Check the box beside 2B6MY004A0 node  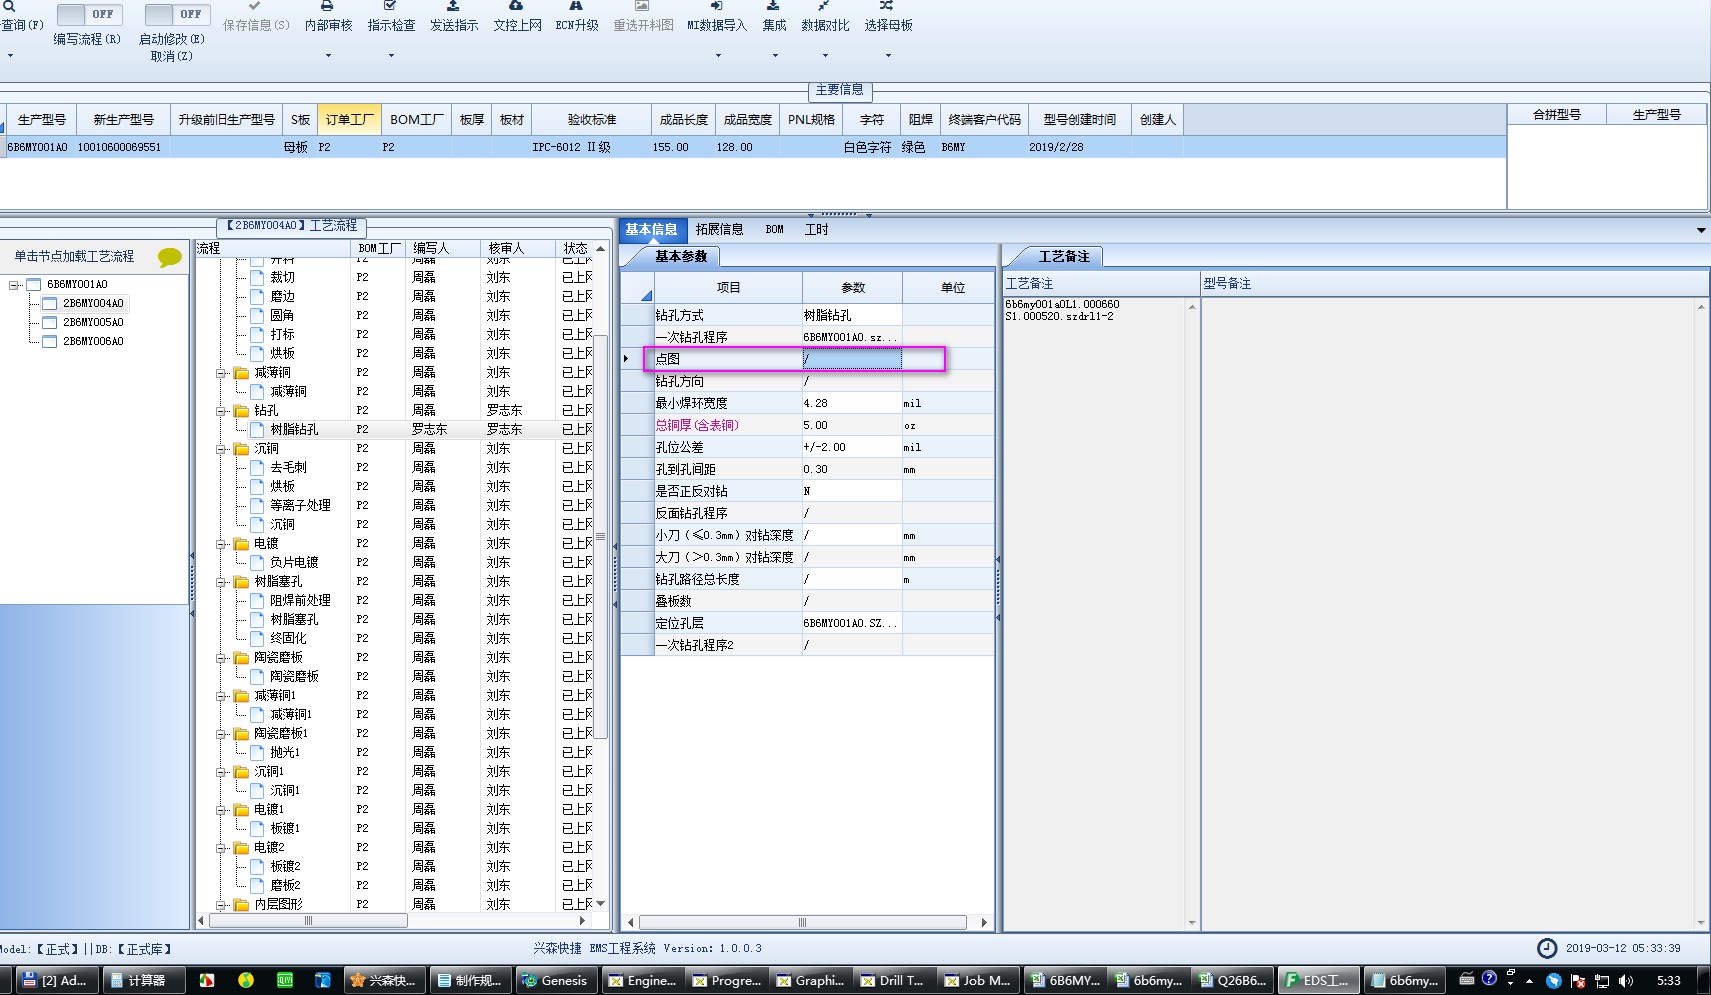tap(49, 303)
